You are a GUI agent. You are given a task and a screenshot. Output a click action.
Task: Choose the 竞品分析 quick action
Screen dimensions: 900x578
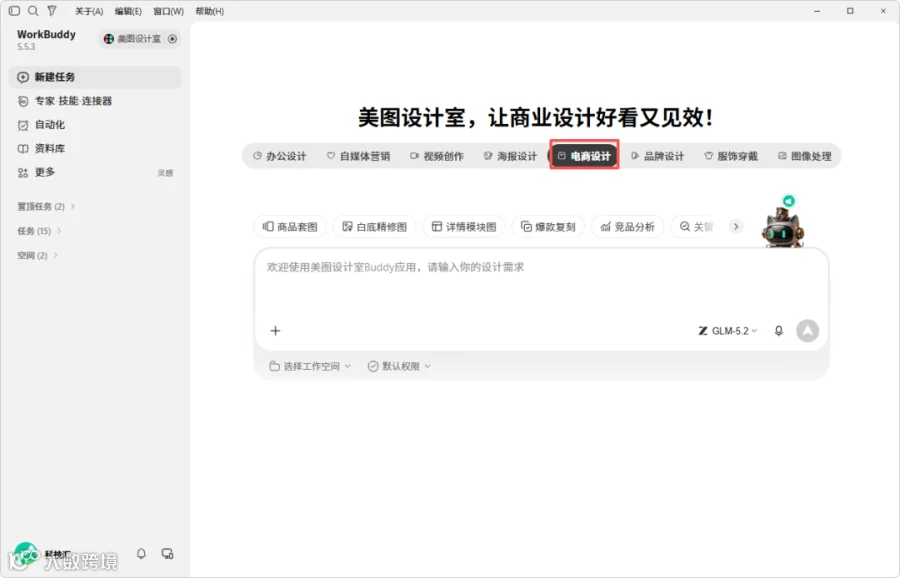pos(627,227)
